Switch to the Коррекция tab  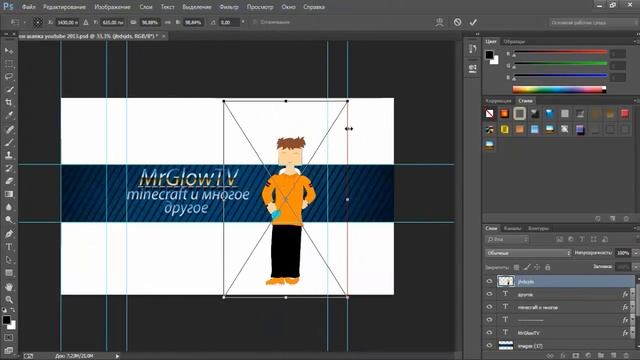click(x=498, y=100)
